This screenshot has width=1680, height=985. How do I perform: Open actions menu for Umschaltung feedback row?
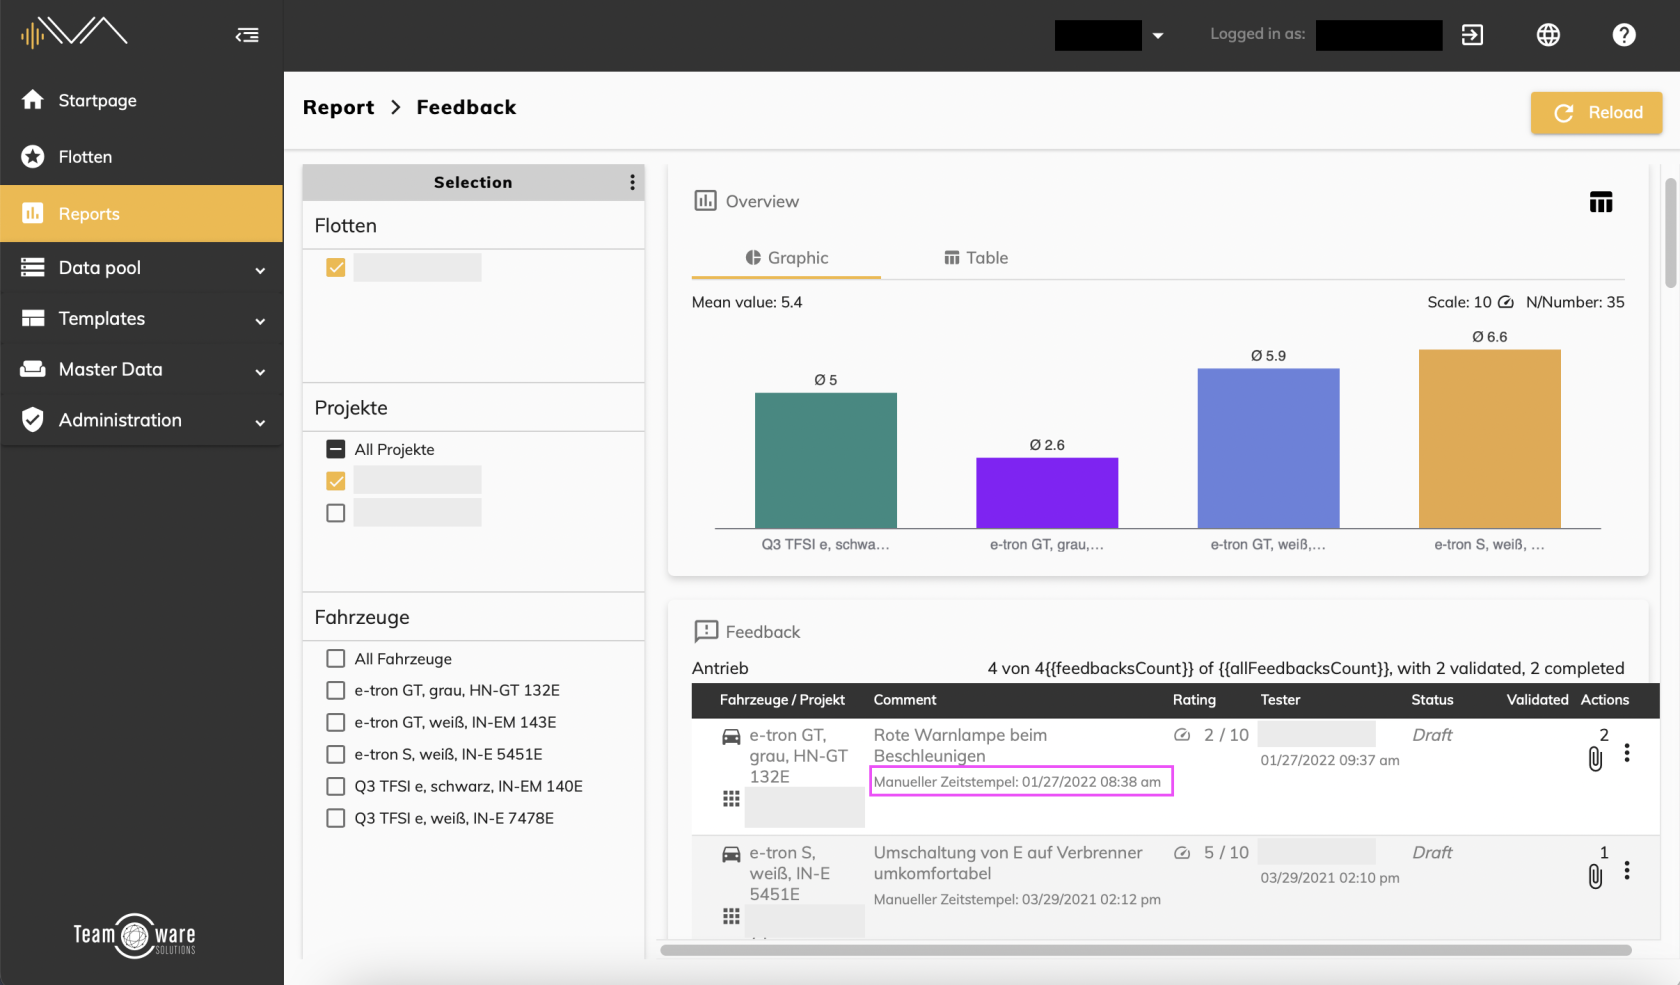point(1627,871)
